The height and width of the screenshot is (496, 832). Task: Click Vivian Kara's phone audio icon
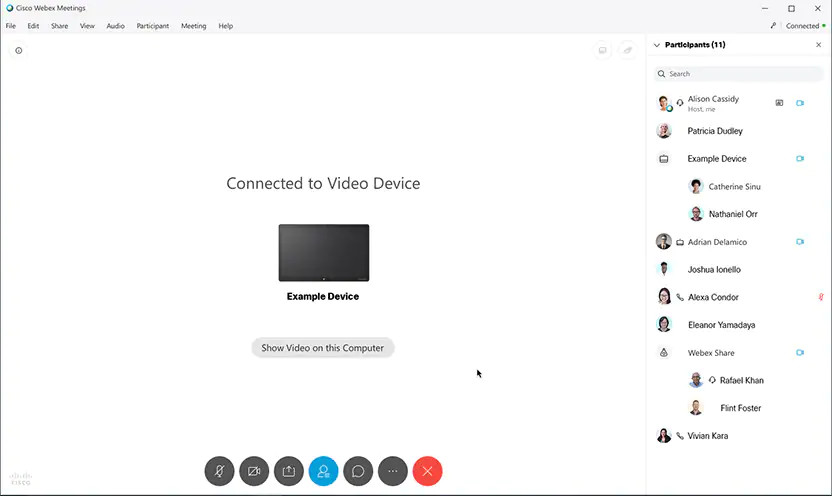[x=680, y=436]
